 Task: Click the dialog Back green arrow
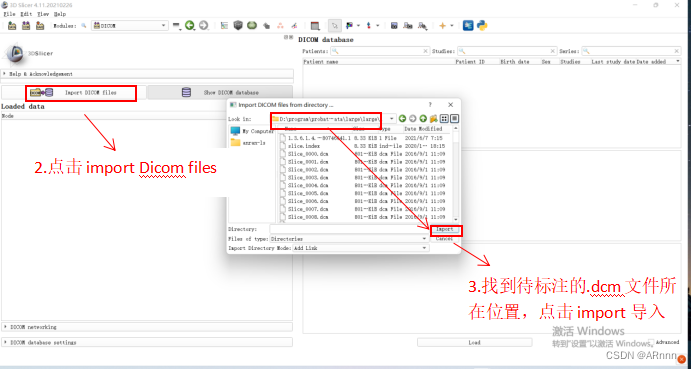[402, 118]
